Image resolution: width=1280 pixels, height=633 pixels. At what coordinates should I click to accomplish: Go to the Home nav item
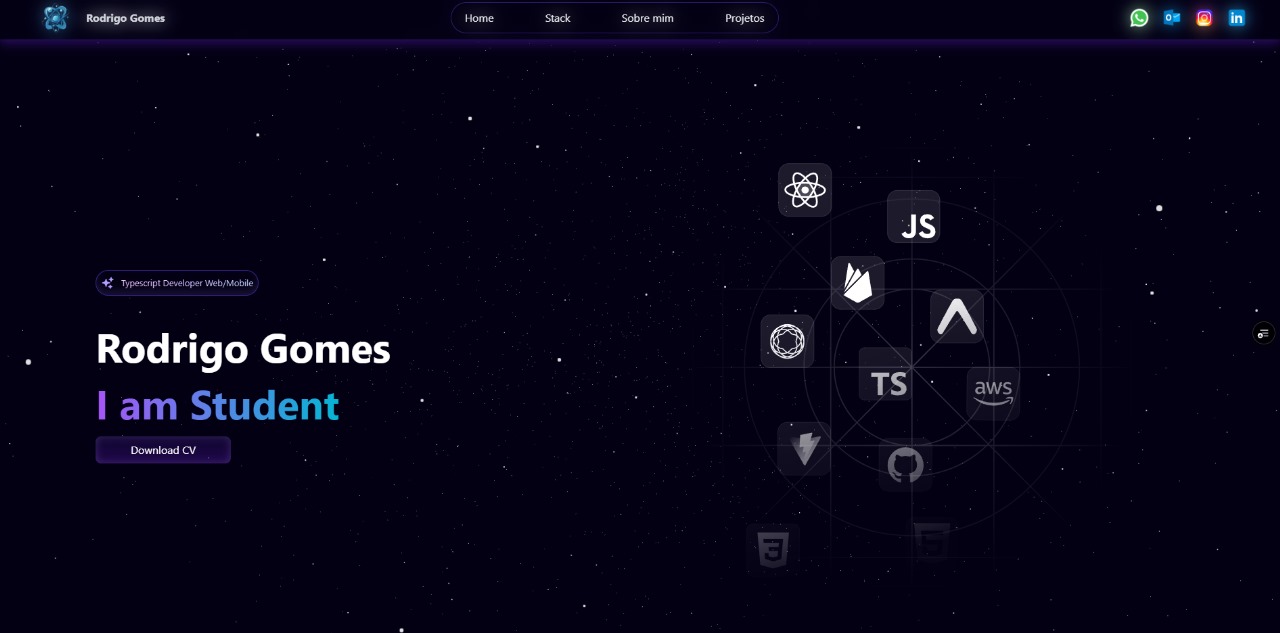point(479,18)
